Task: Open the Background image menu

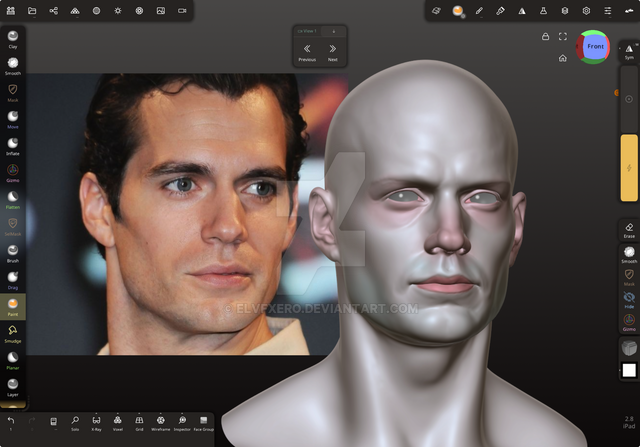Action: [x=161, y=11]
